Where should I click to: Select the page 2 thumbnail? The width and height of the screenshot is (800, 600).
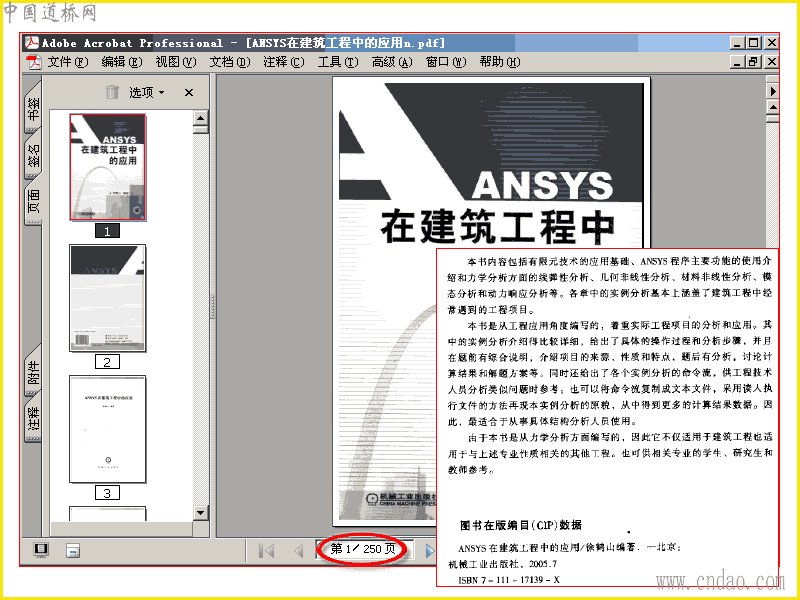pos(108,298)
